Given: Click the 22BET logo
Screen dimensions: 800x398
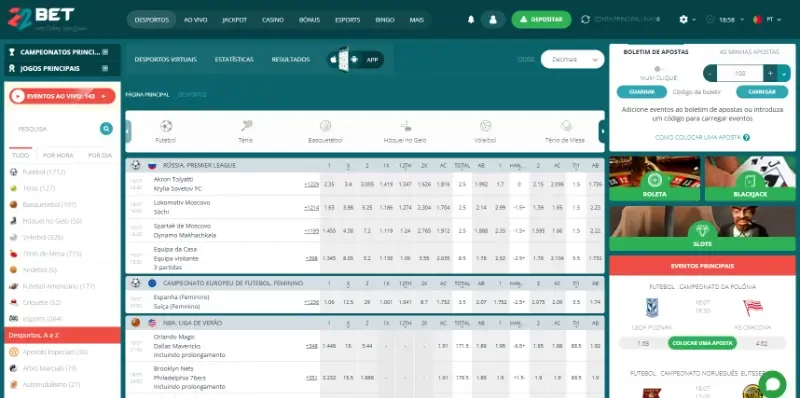Looking at the screenshot, I should (x=47, y=19).
